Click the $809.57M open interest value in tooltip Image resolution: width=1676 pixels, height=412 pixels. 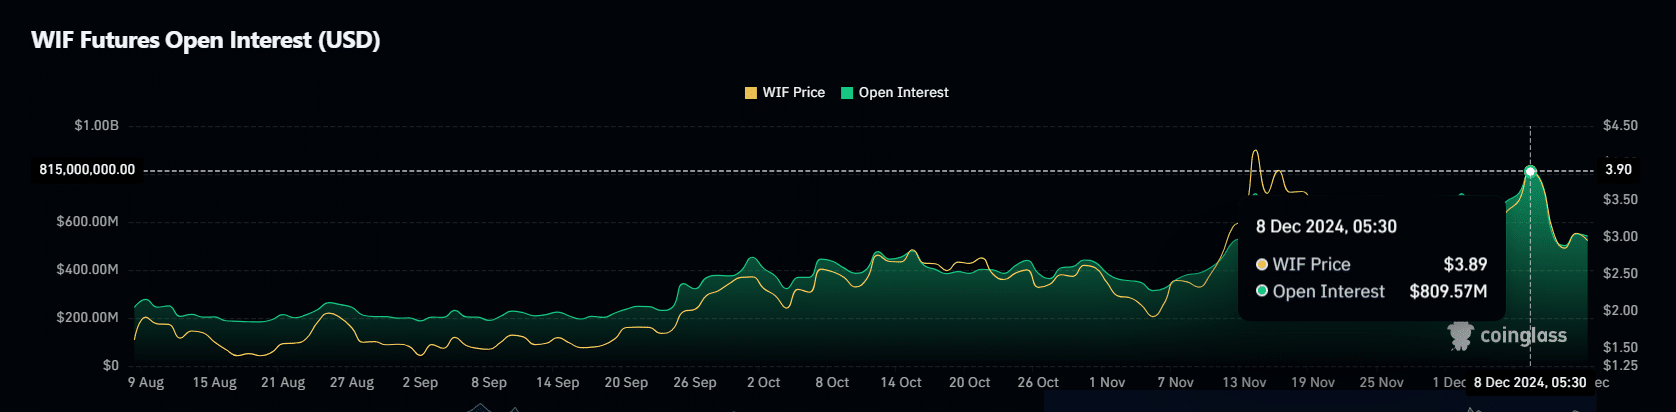(1448, 291)
